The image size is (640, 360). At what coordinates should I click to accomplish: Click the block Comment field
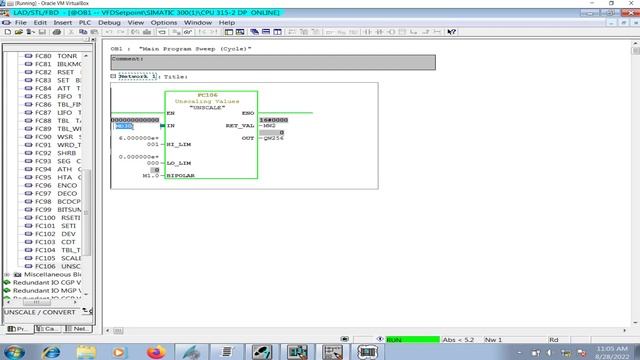pyautogui.click(x=273, y=62)
